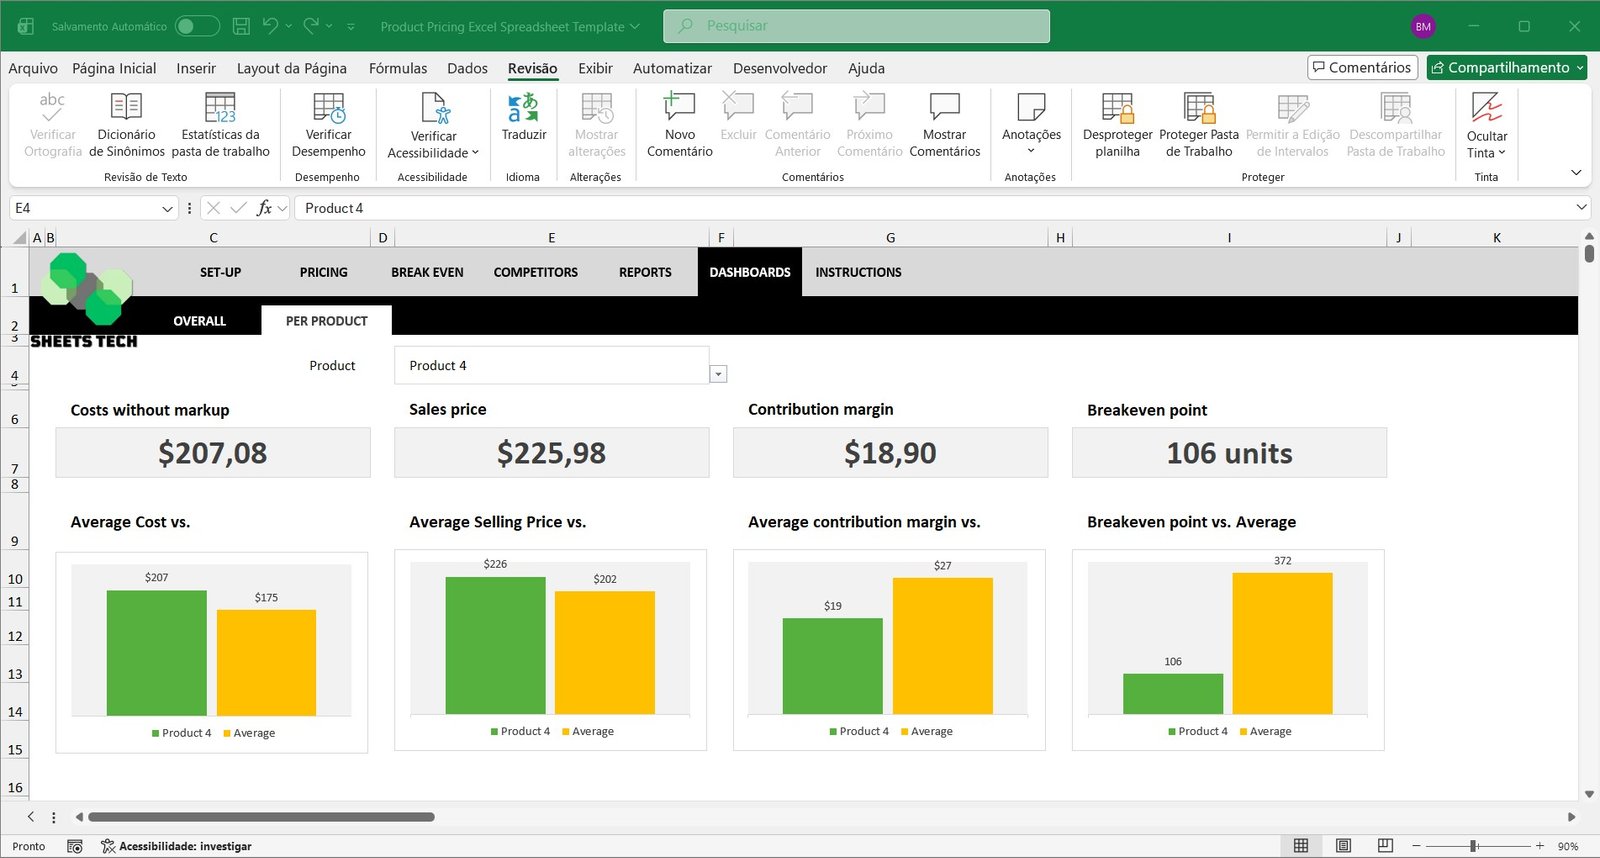Toggle the Salvamento Automático switch

(x=197, y=26)
